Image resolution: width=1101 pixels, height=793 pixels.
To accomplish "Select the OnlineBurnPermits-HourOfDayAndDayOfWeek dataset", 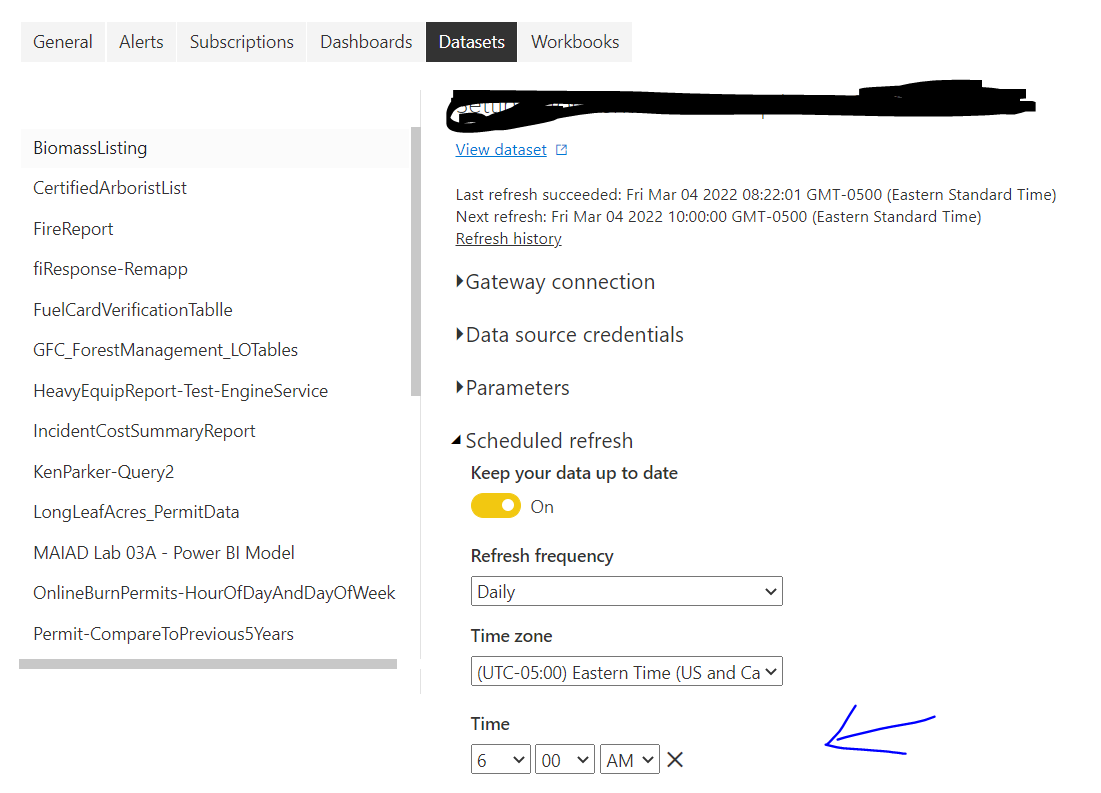I will click(215, 593).
